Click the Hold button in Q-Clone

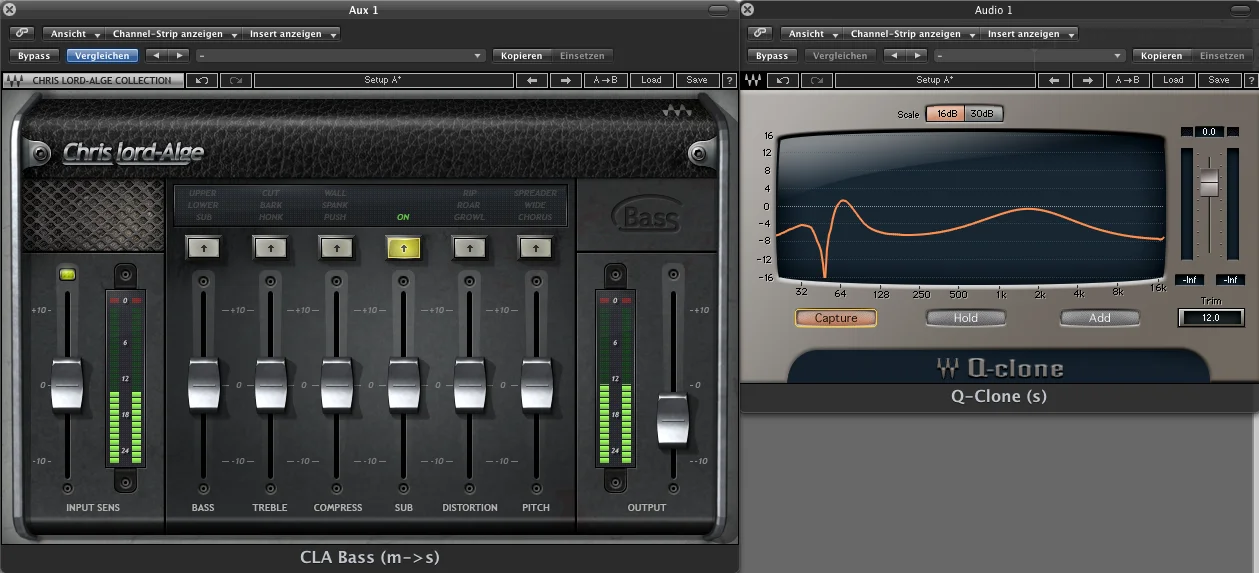click(965, 318)
